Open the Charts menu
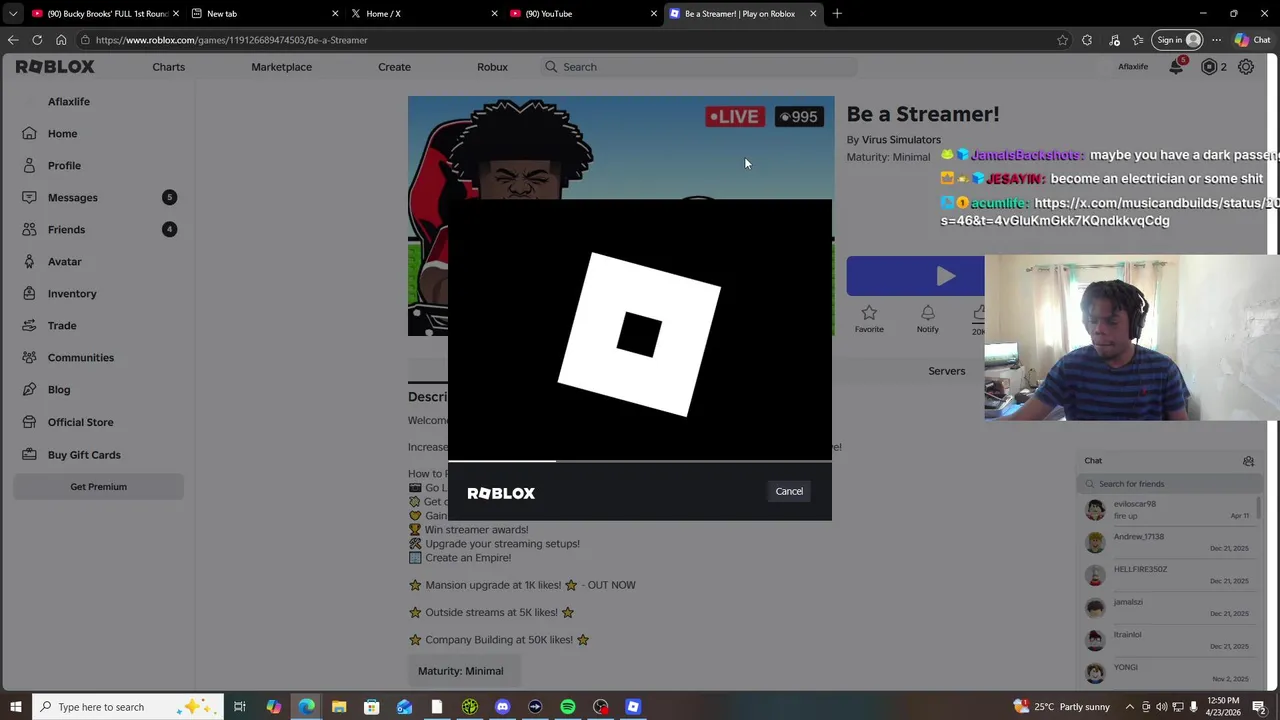This screenshot has width=1280, height=720. [168, 67]
